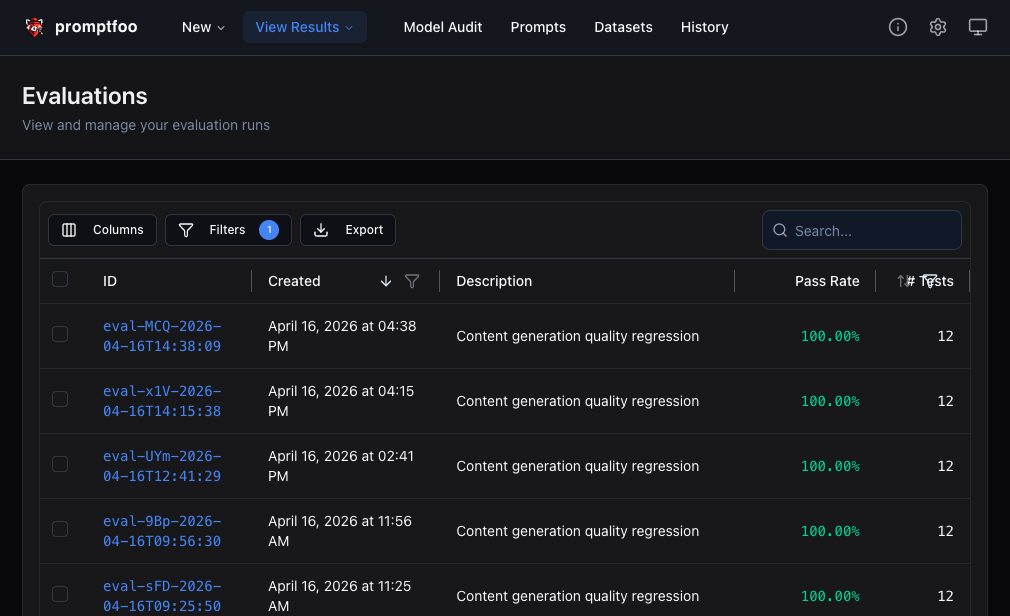Click the sort arrow in Created column
Viewport: 1010px width, 616px height.
tap(386, 281)
